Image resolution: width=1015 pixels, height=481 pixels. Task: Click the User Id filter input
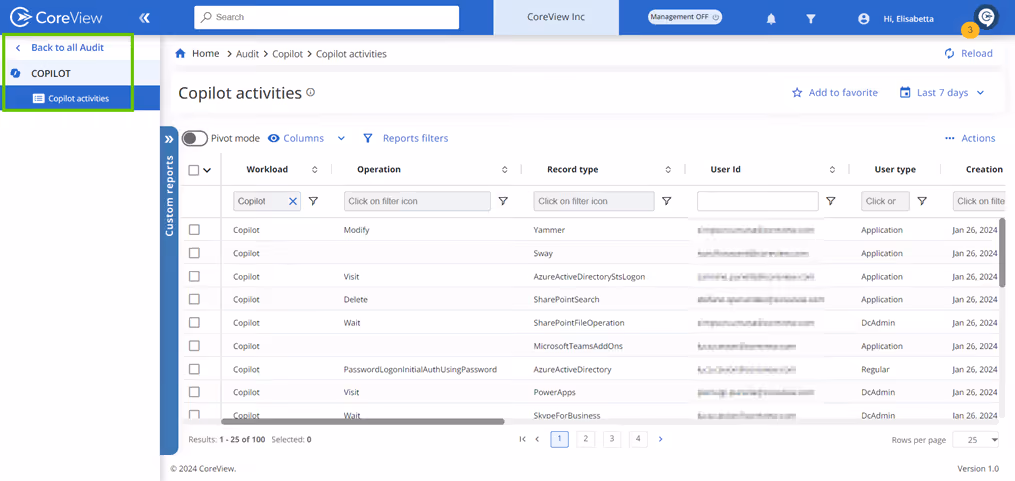tap(757, 201)
